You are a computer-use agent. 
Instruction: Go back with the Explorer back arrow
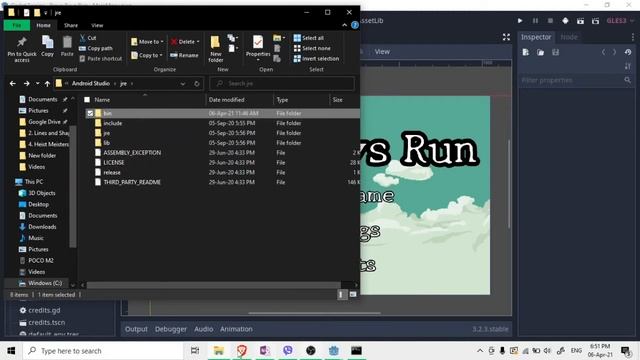(x=13, y=84)
